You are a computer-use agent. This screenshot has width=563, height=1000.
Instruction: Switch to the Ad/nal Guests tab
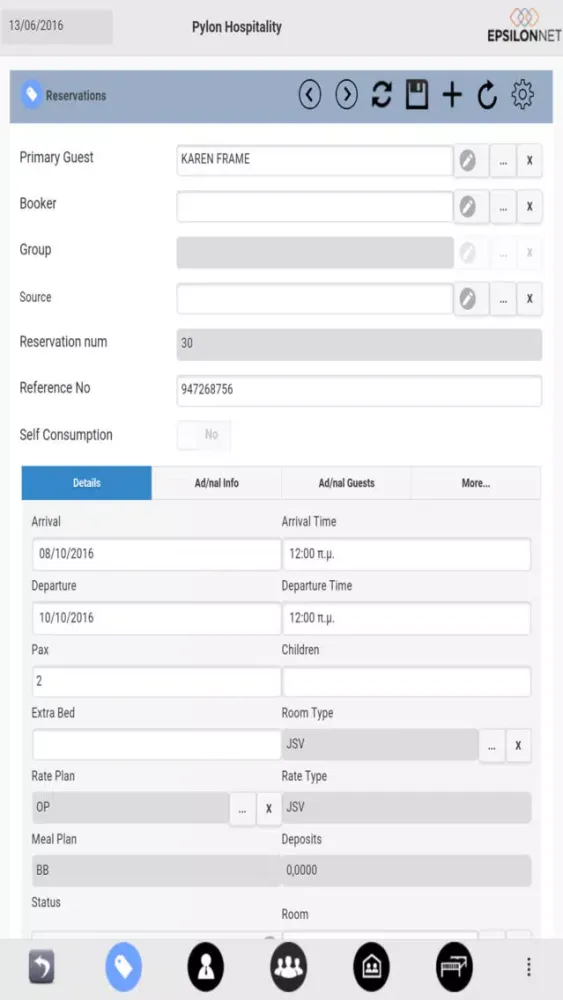[x=347, y=483]
